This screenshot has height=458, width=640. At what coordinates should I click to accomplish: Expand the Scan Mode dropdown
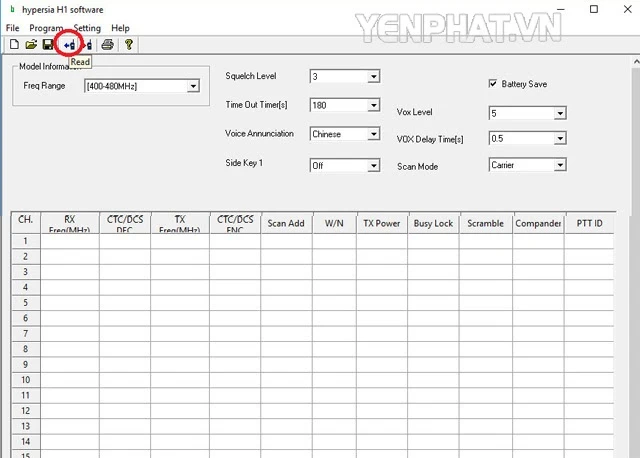pos(559,165)
